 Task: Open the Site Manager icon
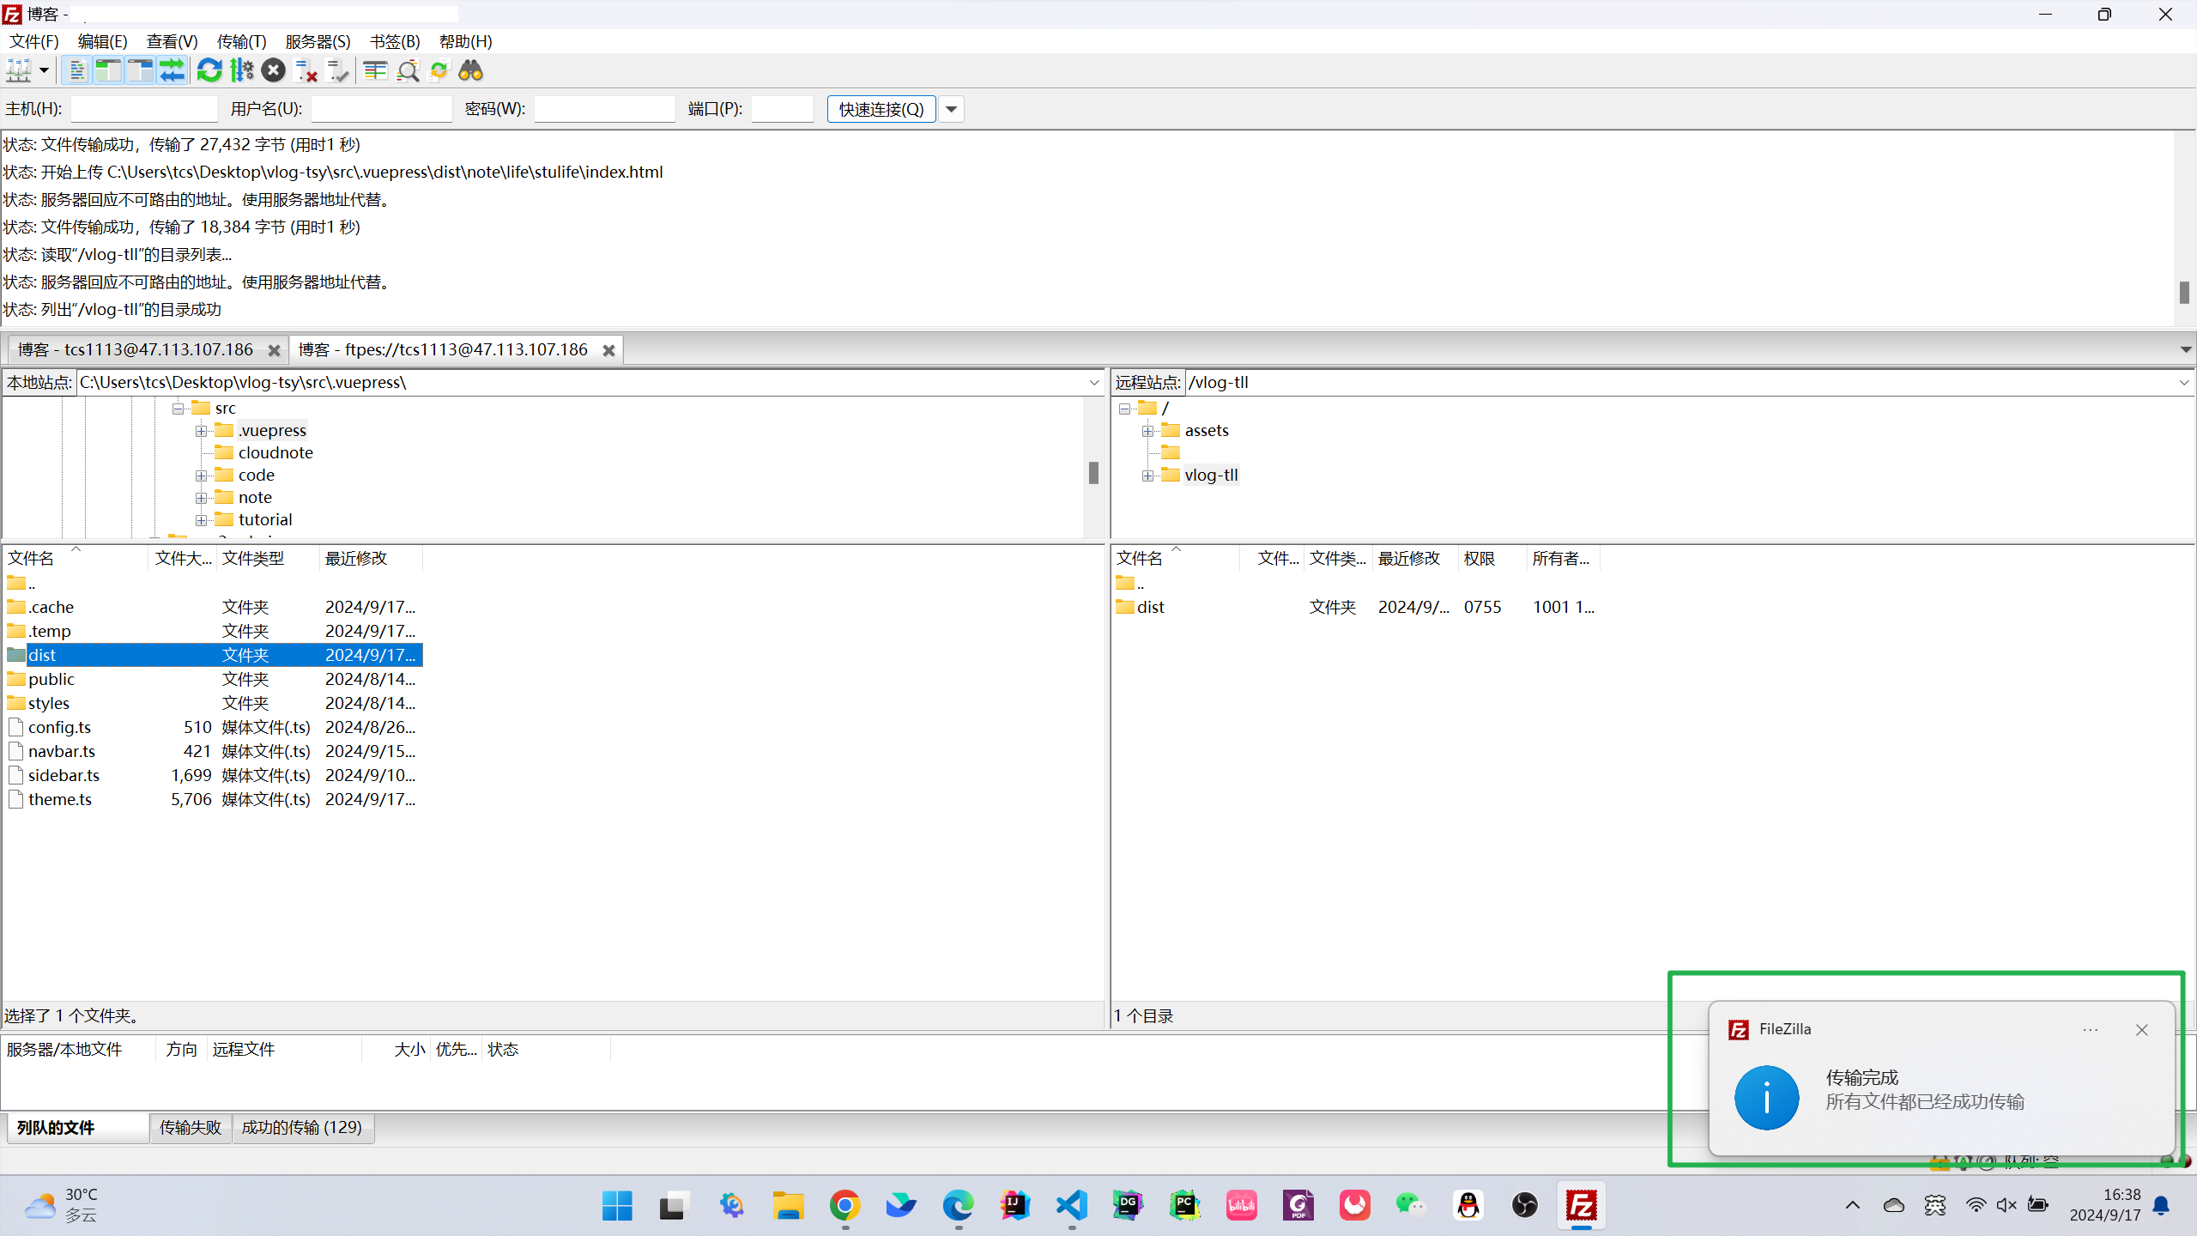click(18, 70)
